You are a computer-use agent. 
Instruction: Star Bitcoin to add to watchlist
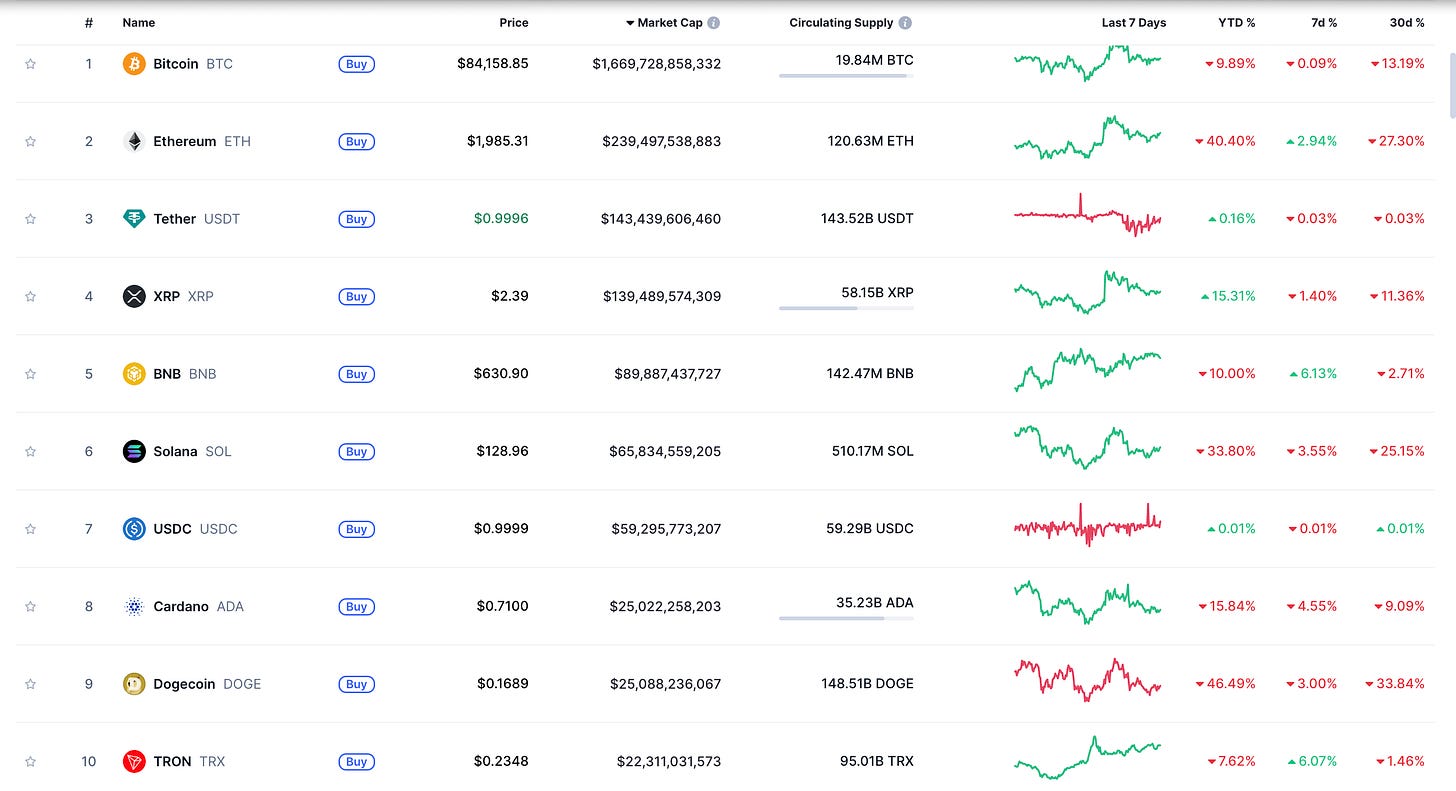click(x=30, y=64)
